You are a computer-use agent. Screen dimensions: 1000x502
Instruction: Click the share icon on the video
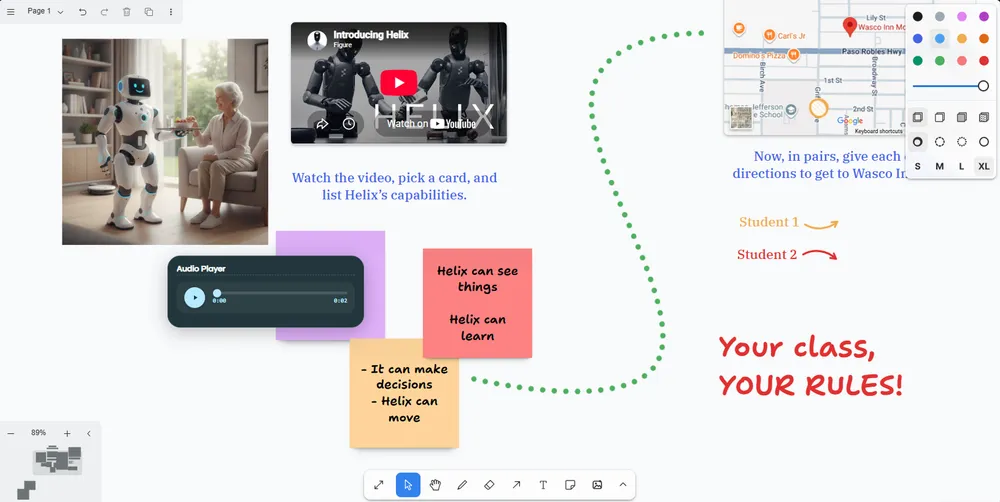(x=323, y=124)
